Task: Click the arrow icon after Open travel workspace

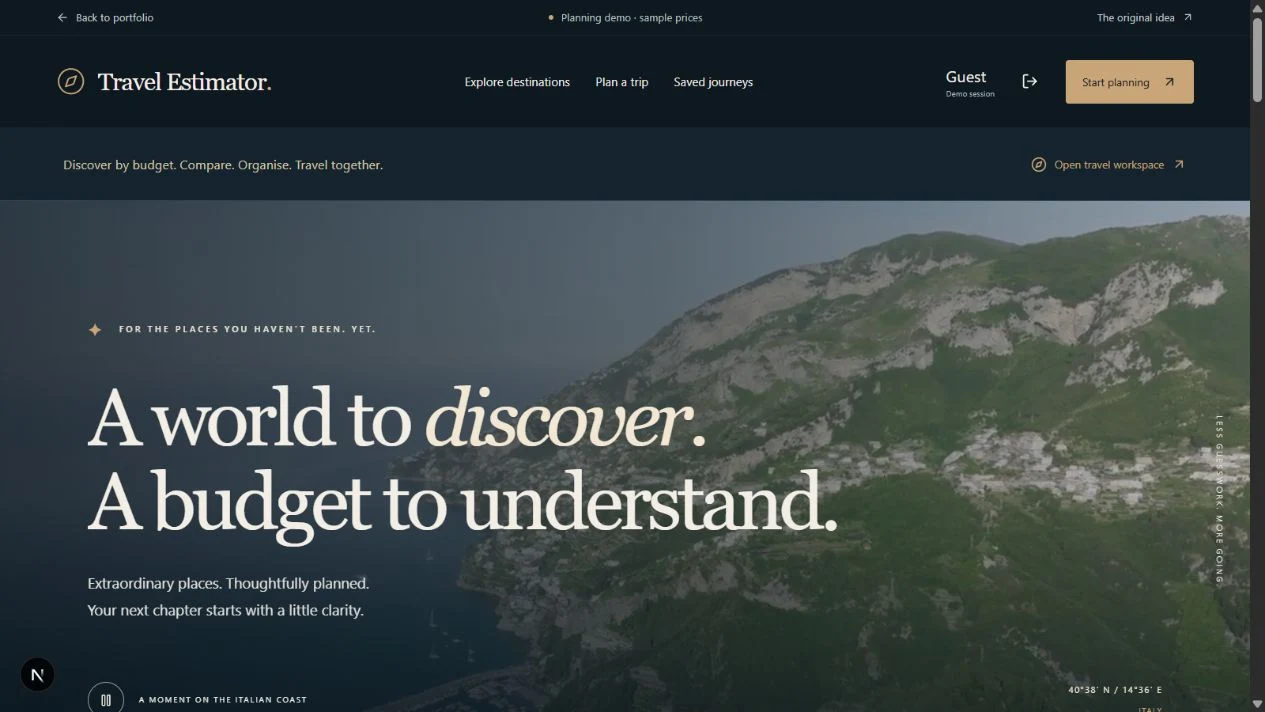Action: click(x=1179, y=164)
